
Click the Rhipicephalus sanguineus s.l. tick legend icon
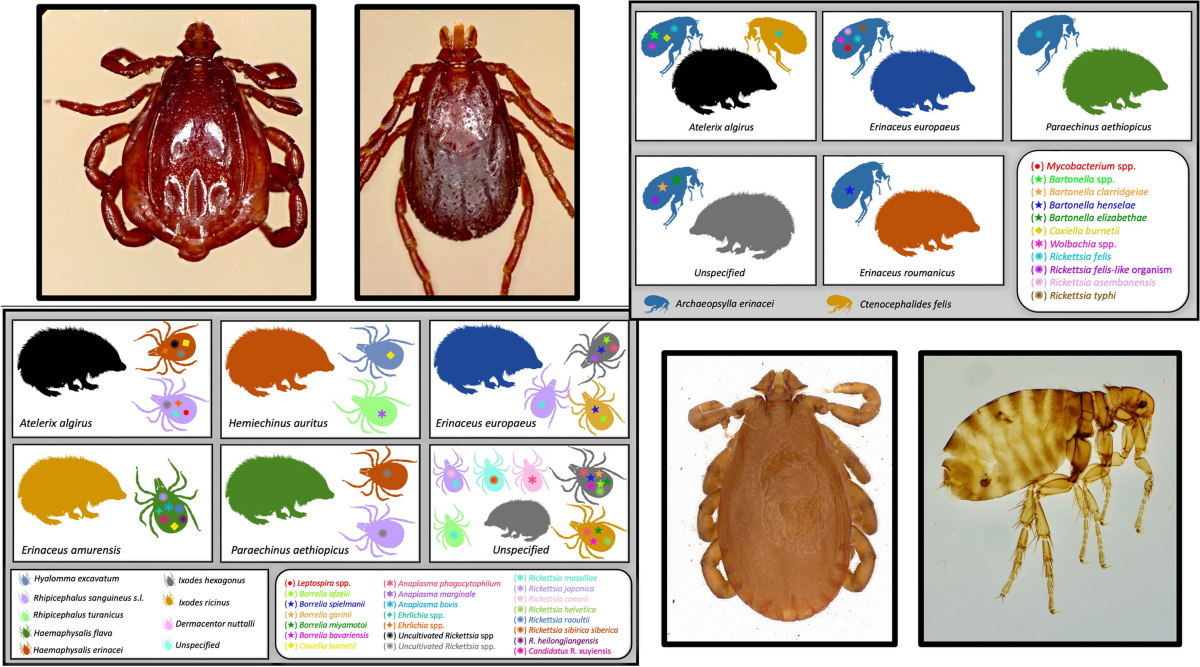[23, 598]
